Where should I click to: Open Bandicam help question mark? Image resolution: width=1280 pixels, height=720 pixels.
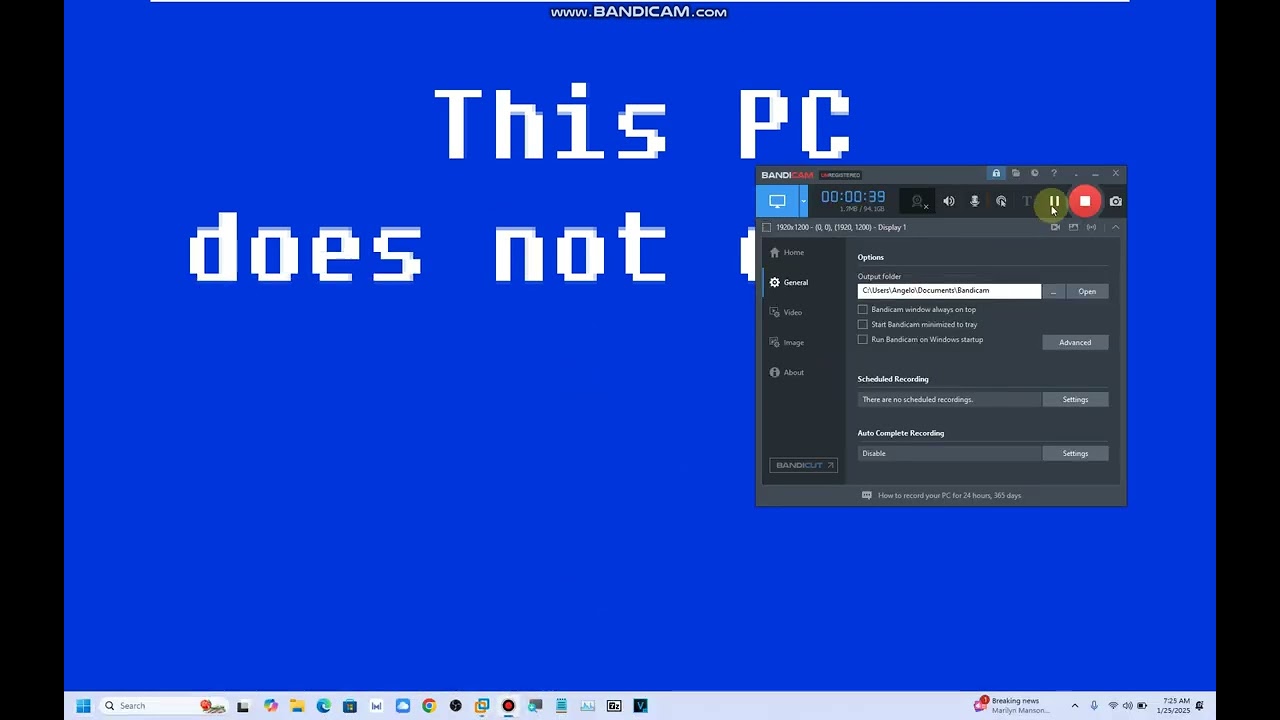click(1053, 174)
